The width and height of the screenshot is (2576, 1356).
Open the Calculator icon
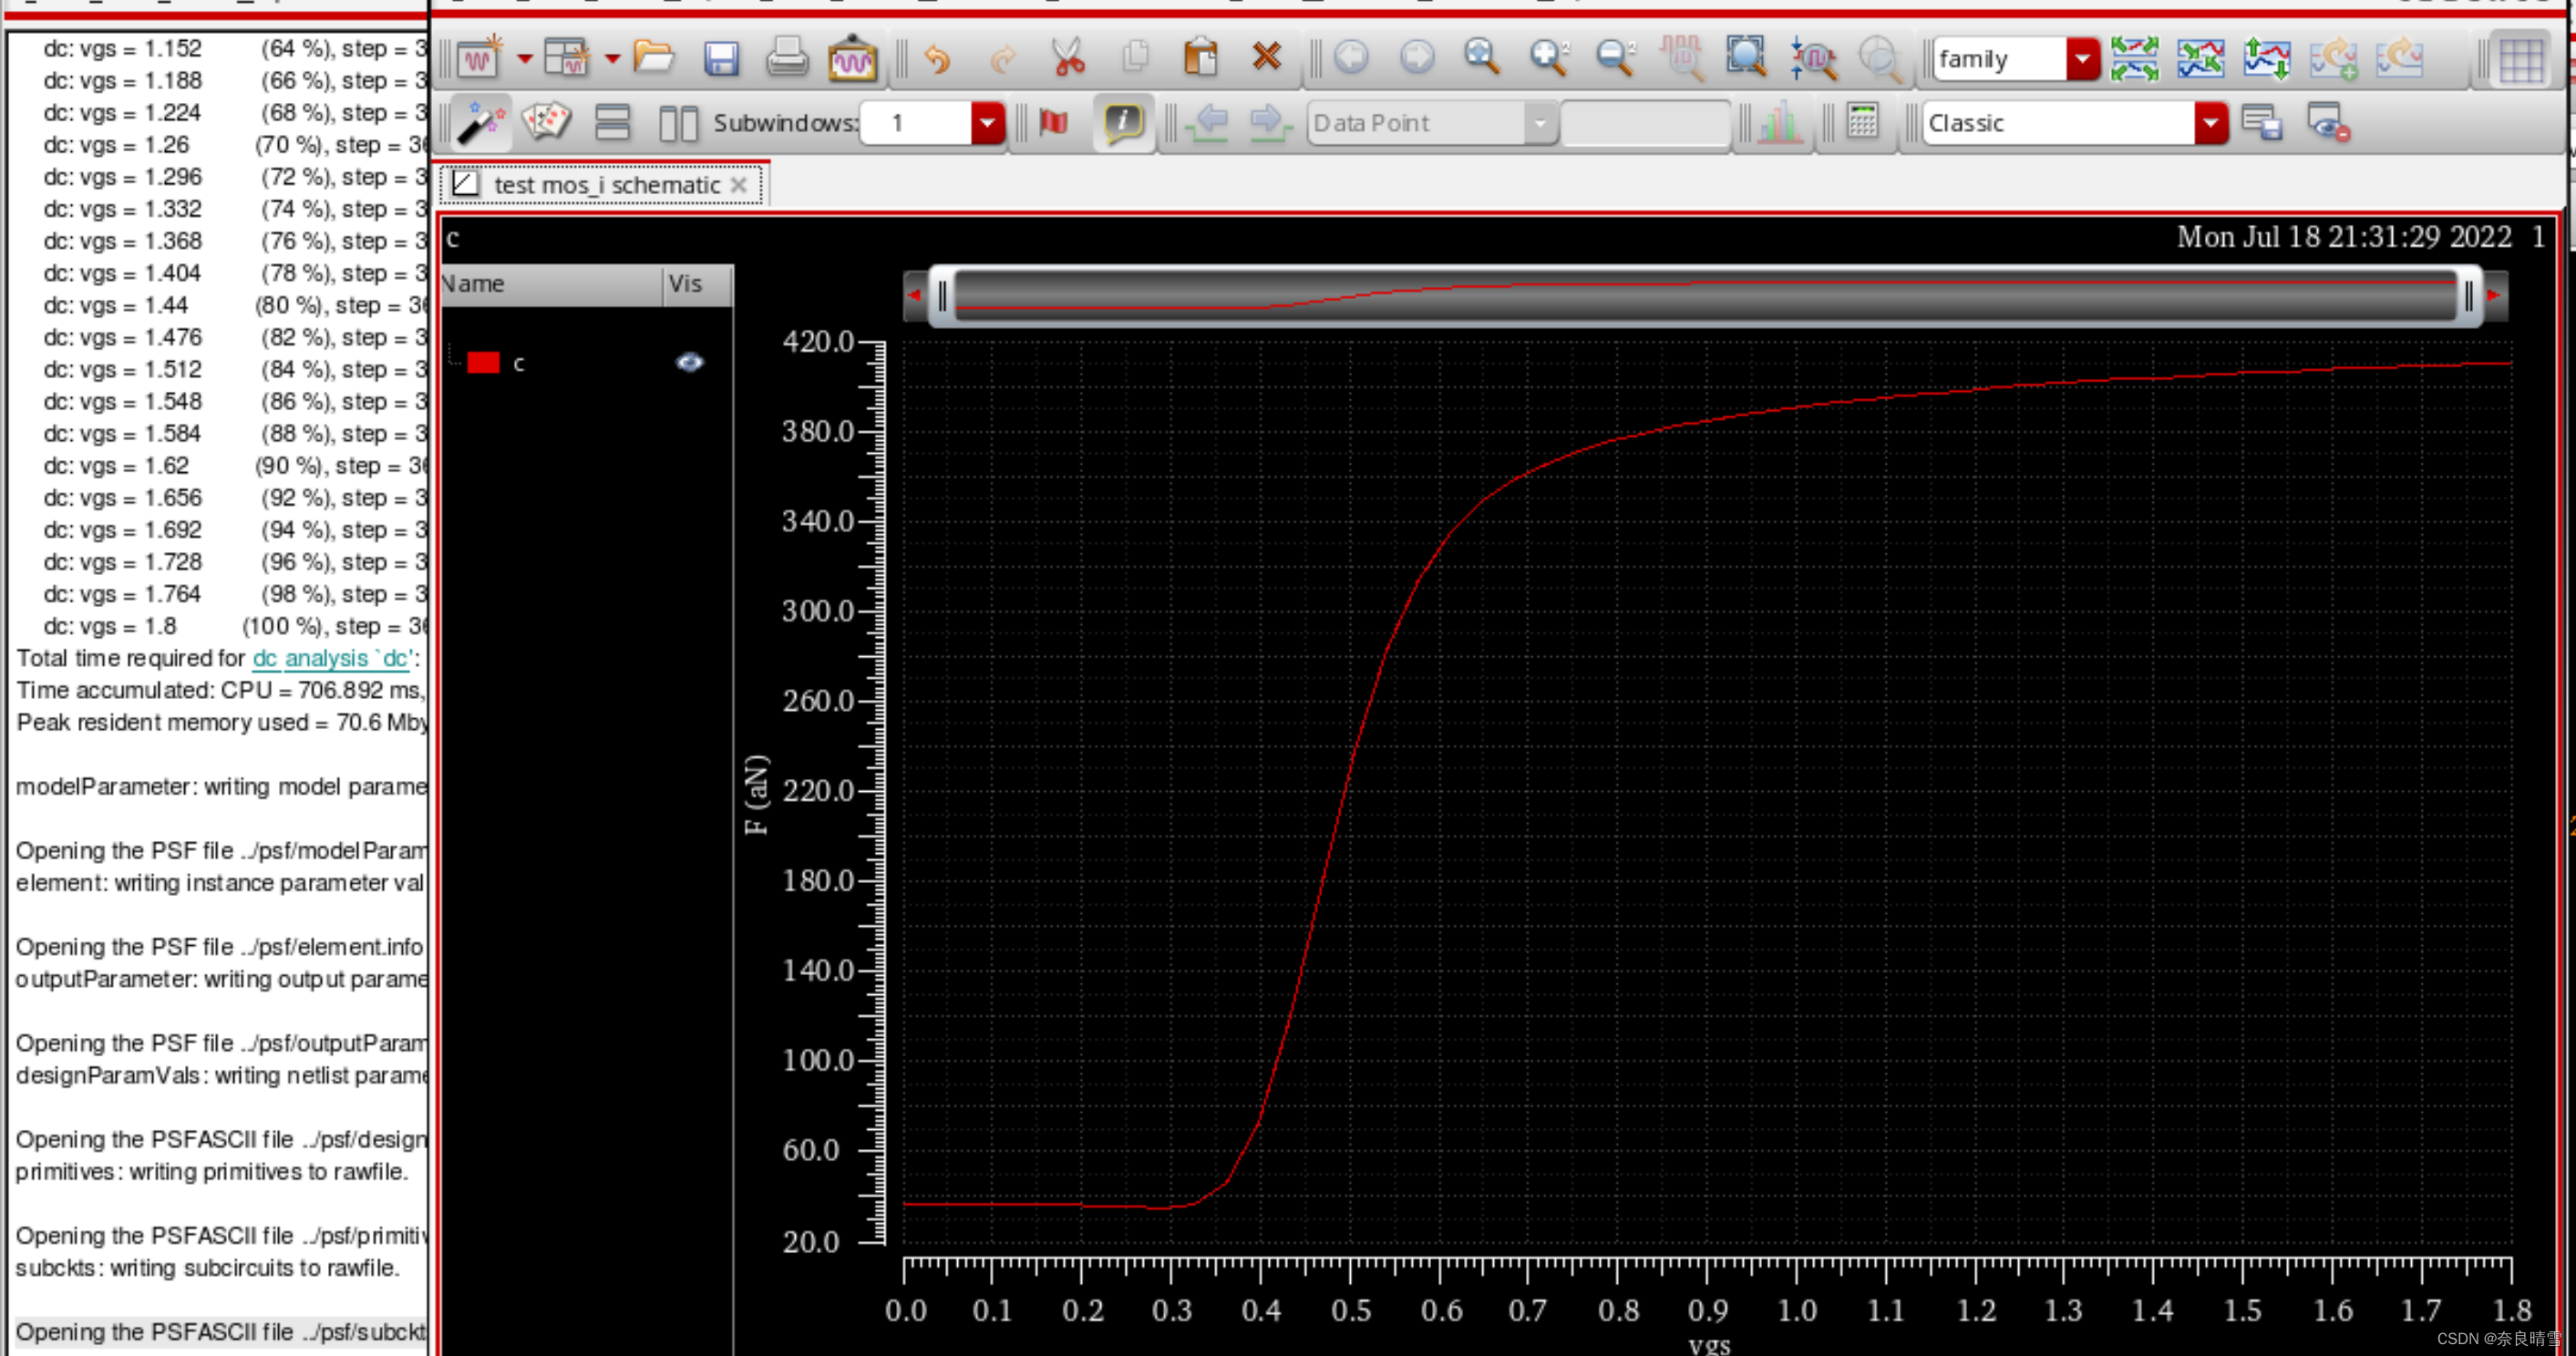pyautogui.click(x=1862, y=122)
